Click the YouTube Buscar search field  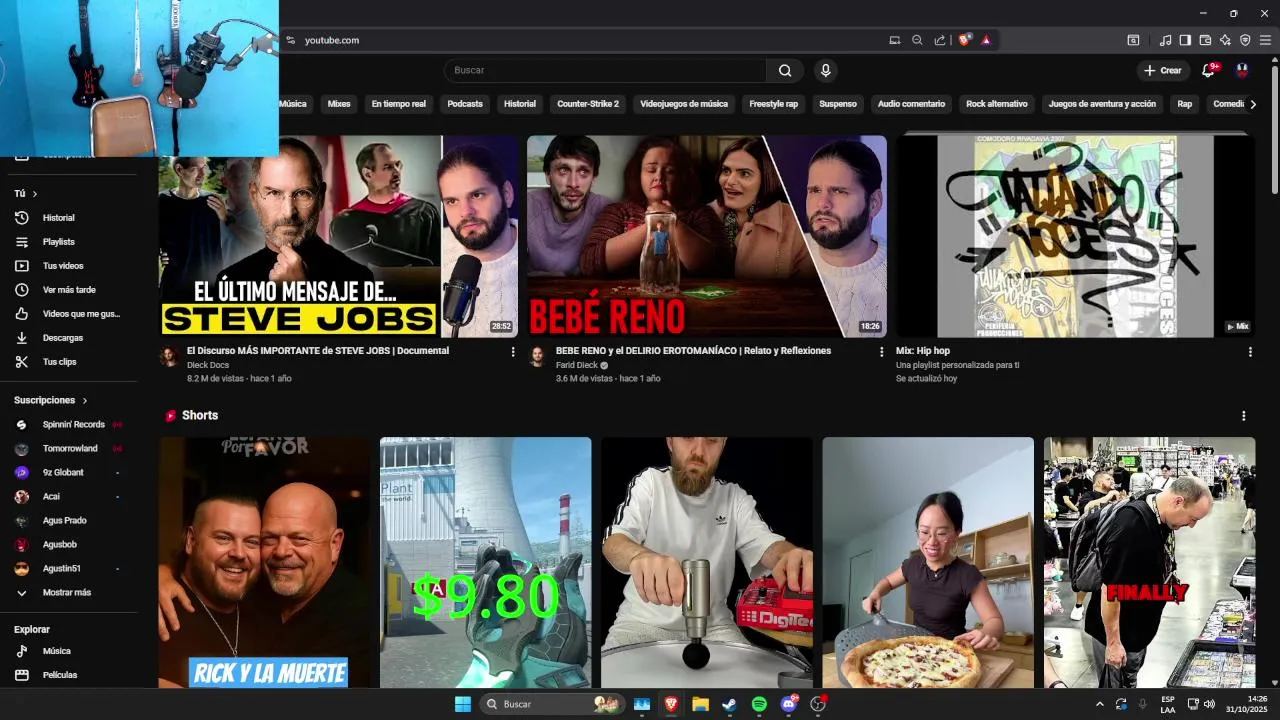pyautogui.click(x=605, y=70)
